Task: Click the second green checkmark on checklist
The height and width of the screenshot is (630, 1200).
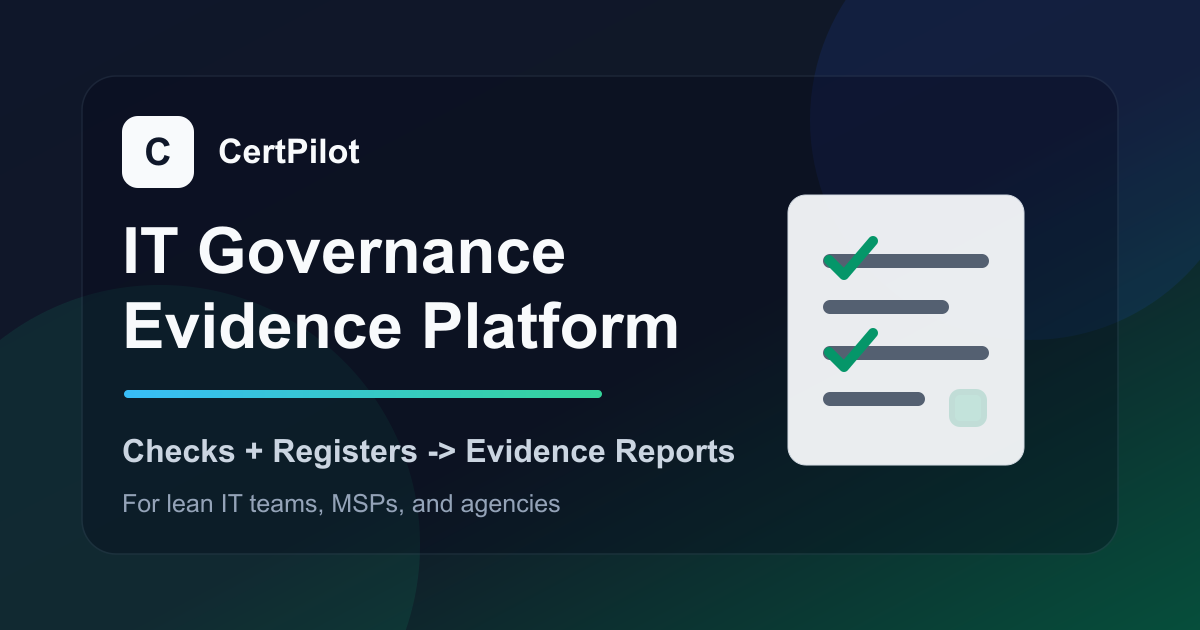Action: coord(850,350)
